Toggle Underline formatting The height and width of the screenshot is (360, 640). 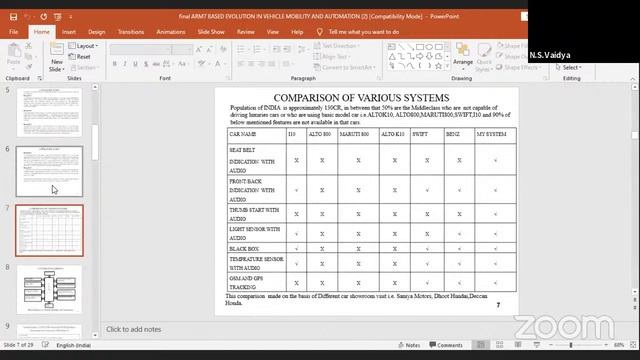coord(135,64)
